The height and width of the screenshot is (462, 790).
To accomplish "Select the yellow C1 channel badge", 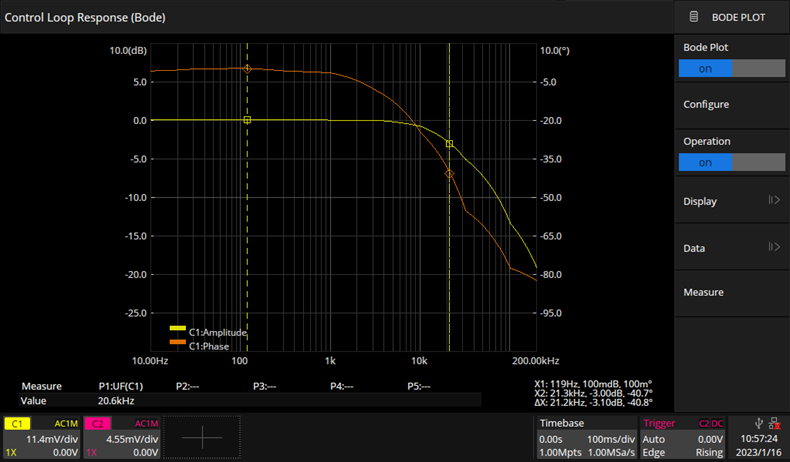I will coord(17,424).
